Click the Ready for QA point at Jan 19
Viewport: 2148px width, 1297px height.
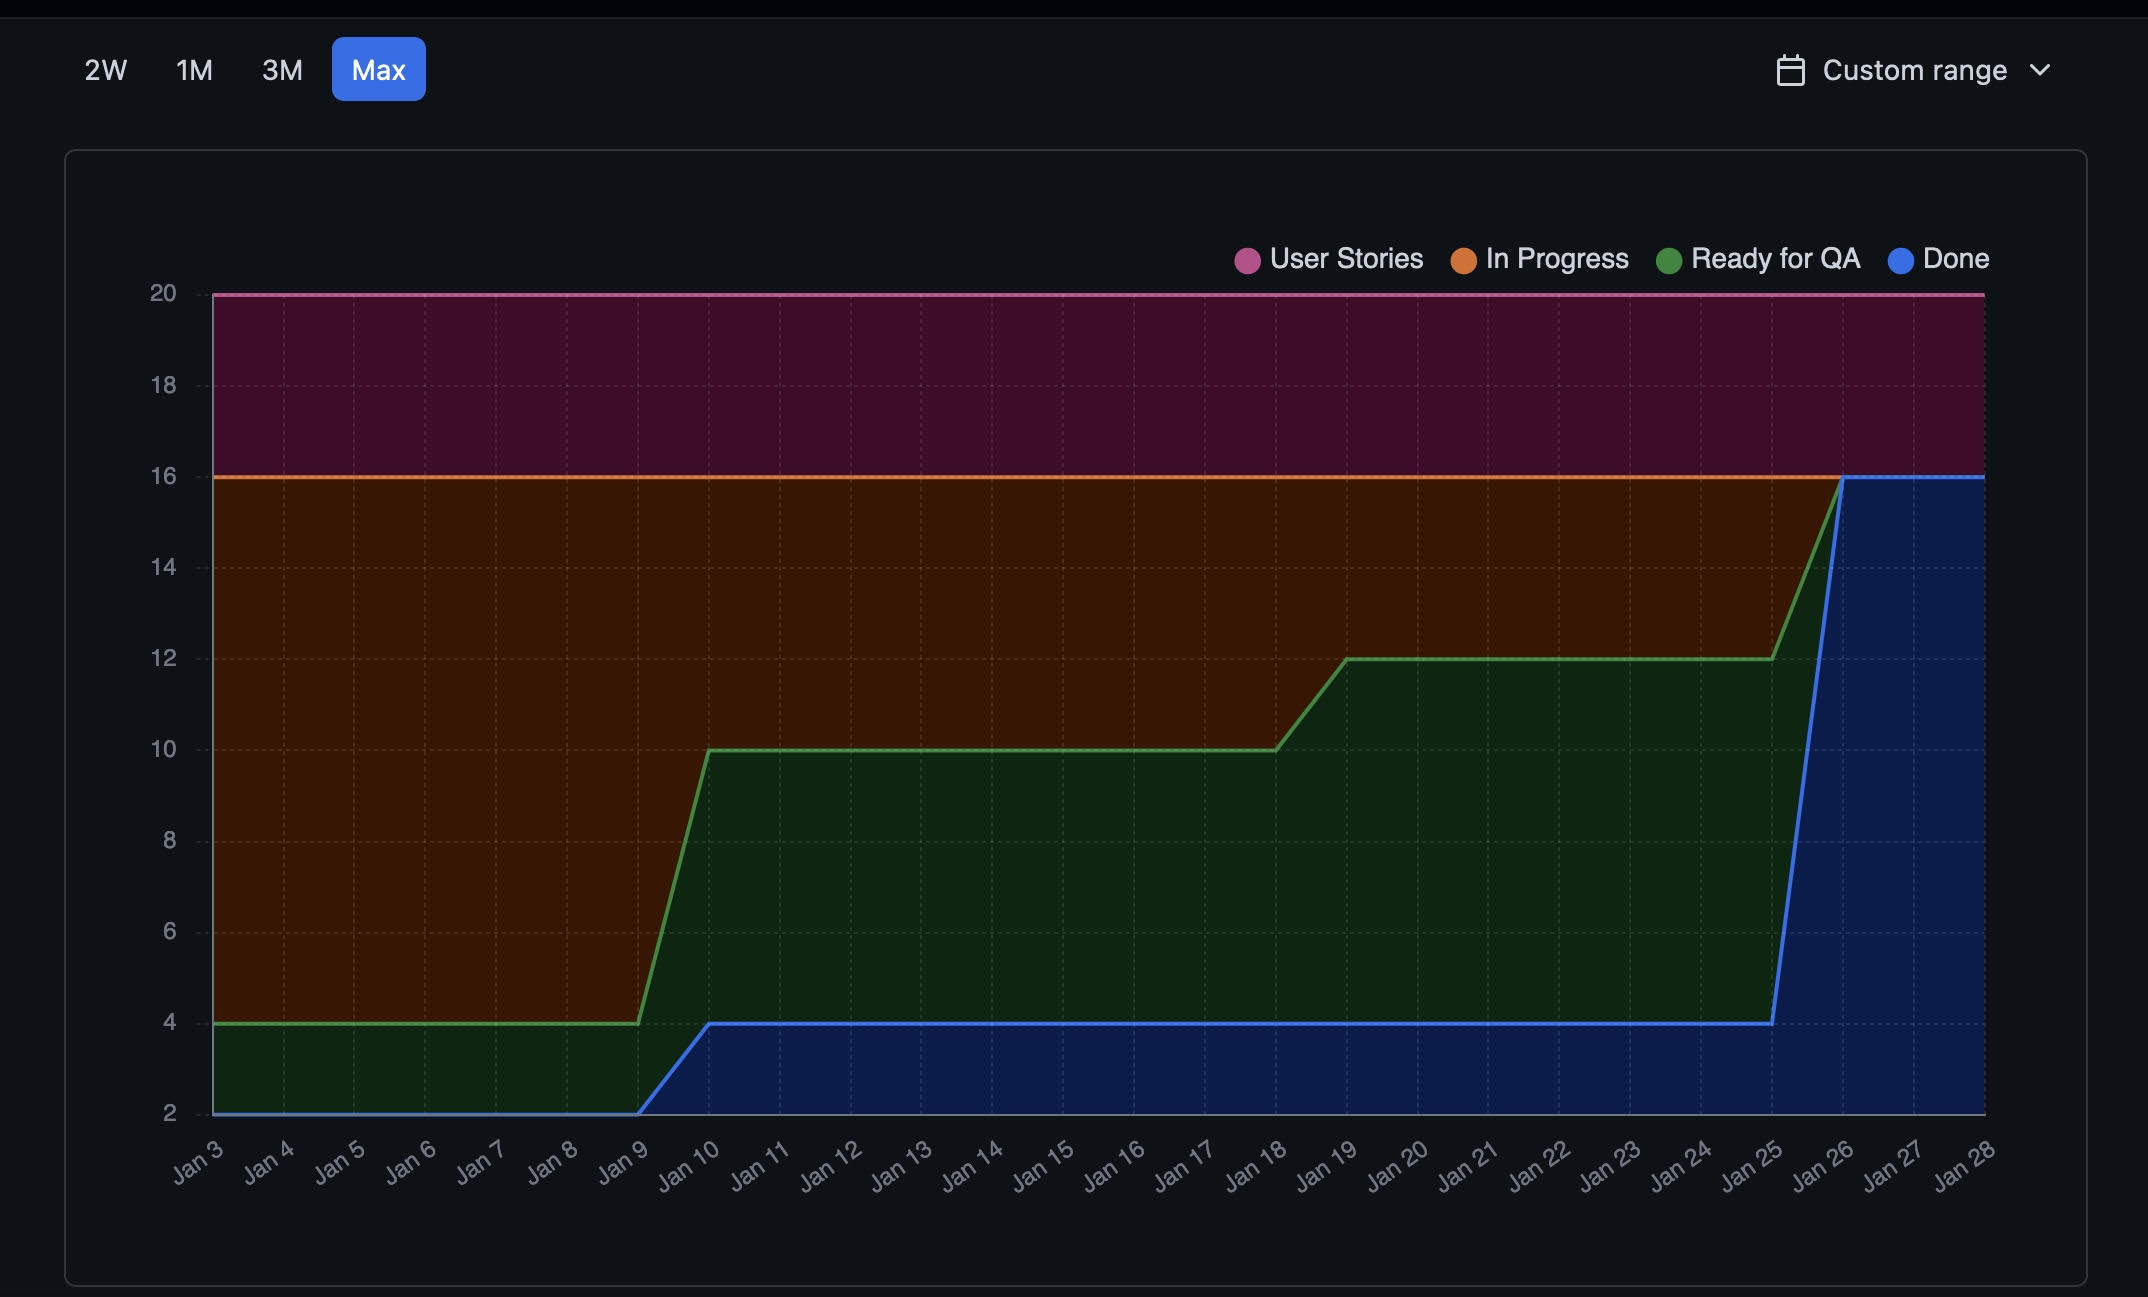[x=1347, y=659]
